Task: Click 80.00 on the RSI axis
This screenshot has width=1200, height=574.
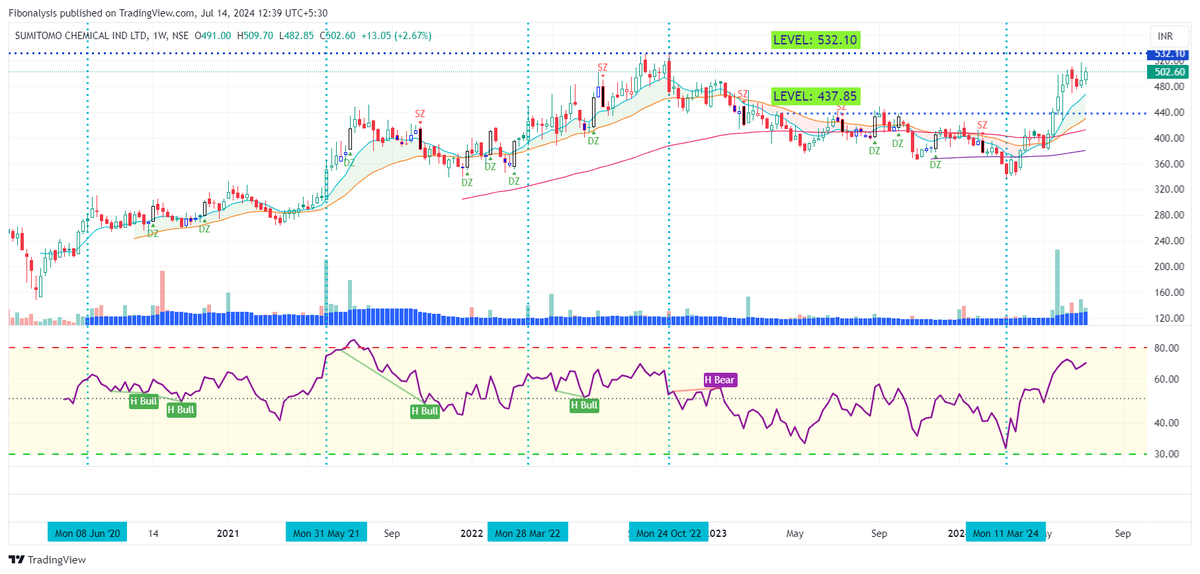Action: pos(1169,348)
